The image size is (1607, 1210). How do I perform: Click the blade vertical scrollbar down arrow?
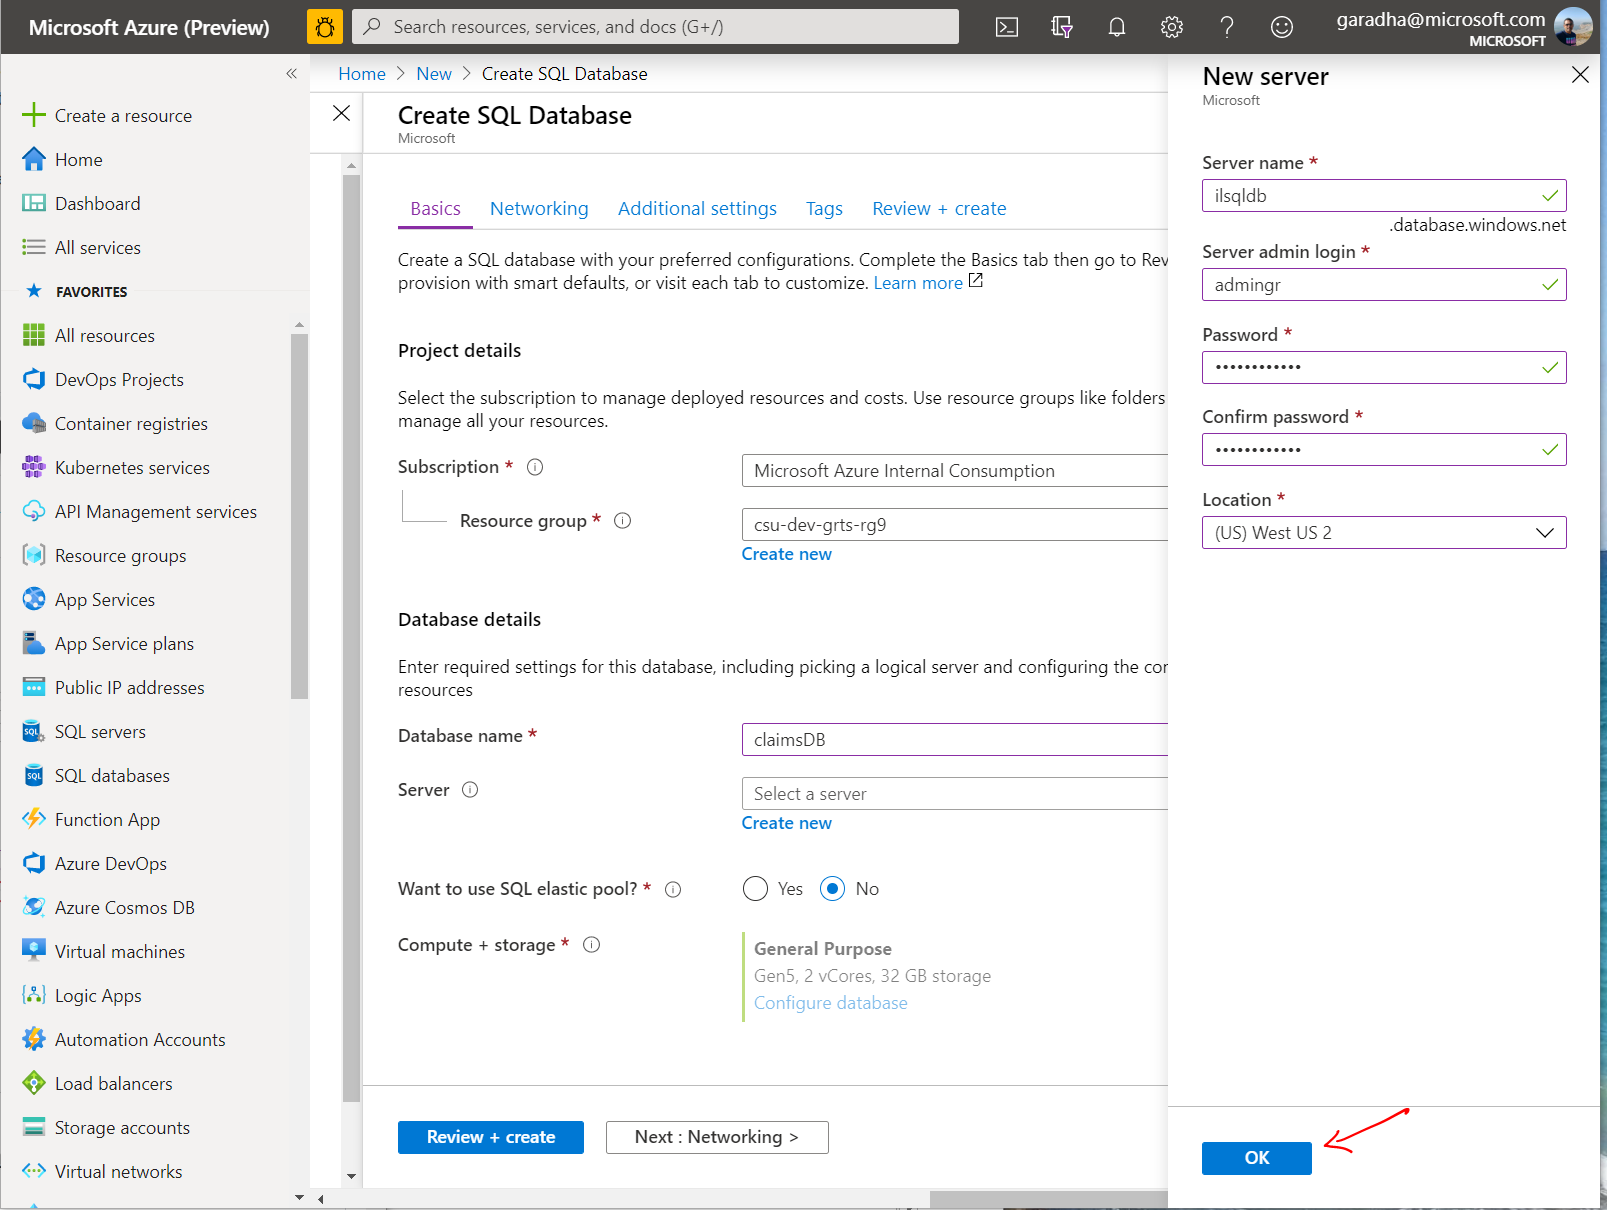351,1176
